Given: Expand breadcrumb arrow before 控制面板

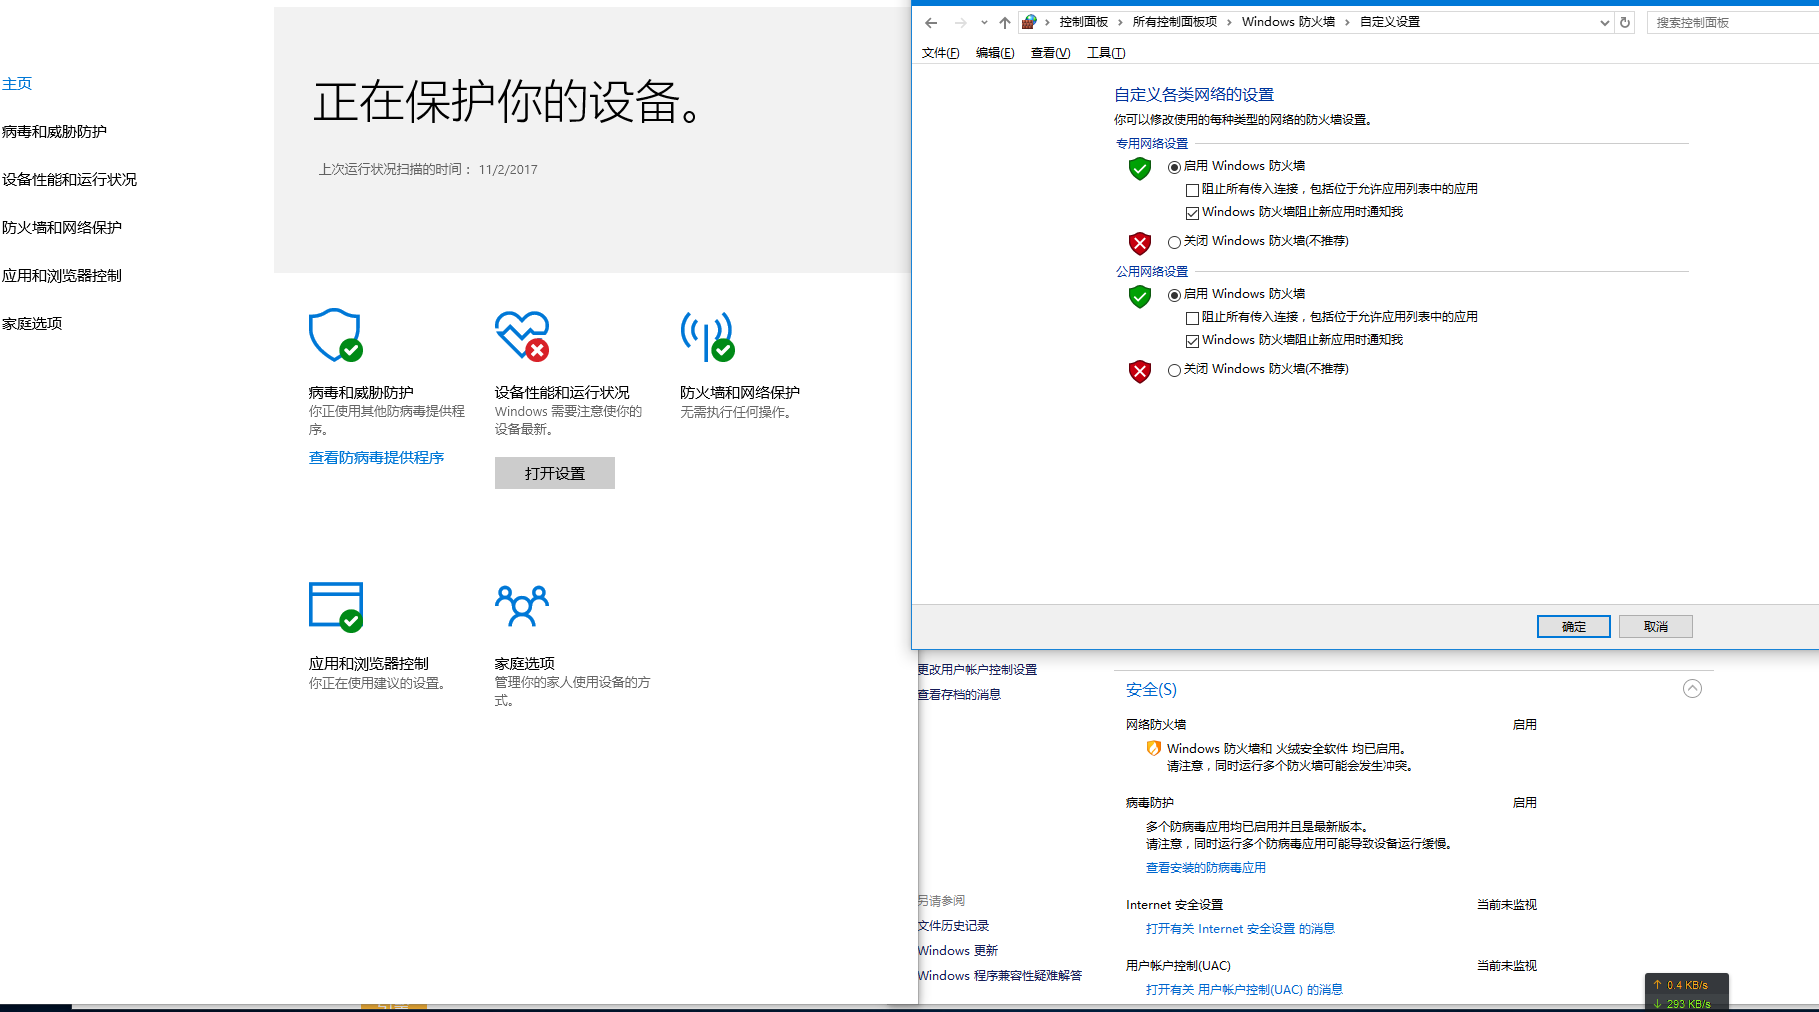Looking at the screenshot, I should pos(1047,22).
